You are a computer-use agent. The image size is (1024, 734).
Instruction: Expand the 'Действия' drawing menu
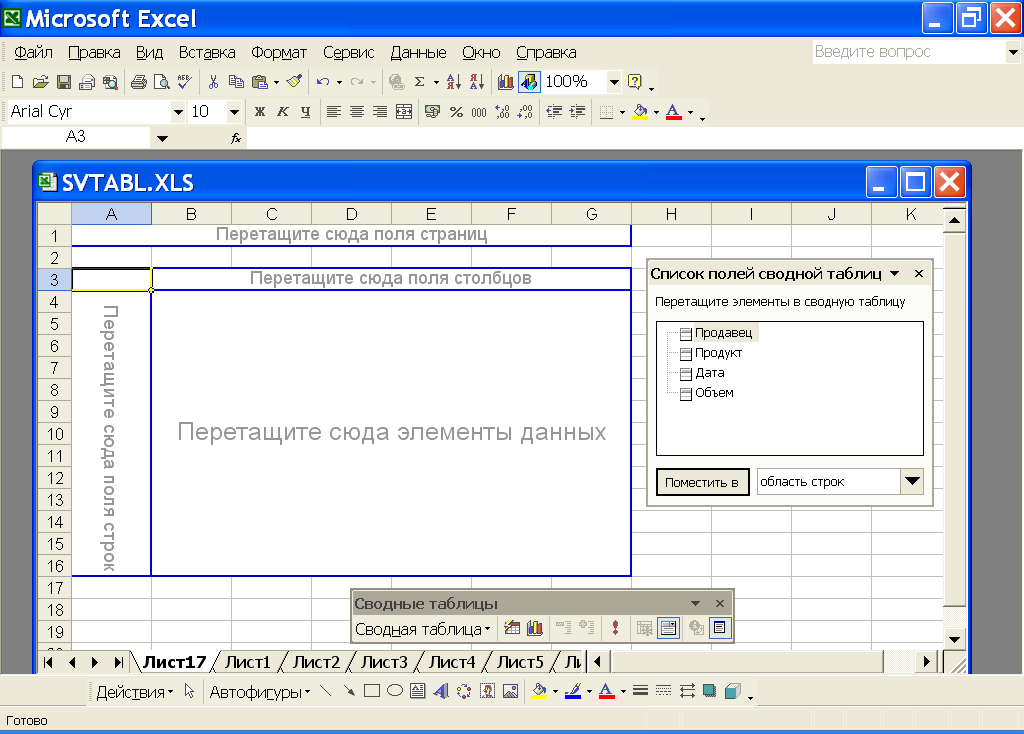pyautogui.click(x=135, y=692)
